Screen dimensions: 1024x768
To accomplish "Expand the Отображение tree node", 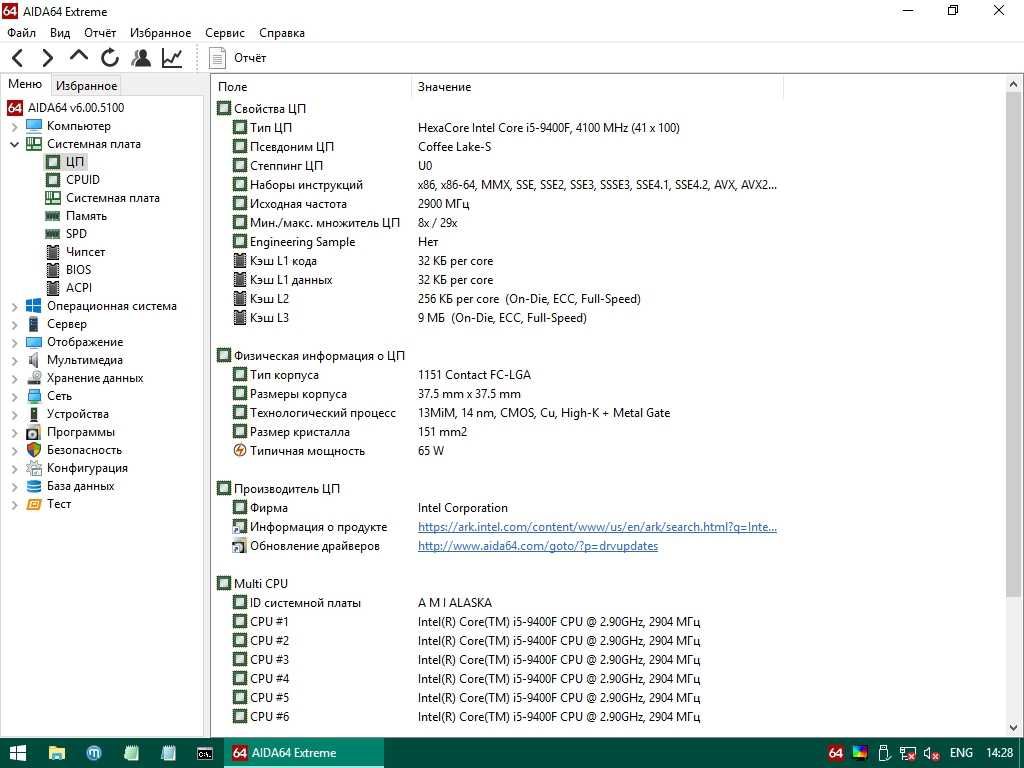I will 14,342.
